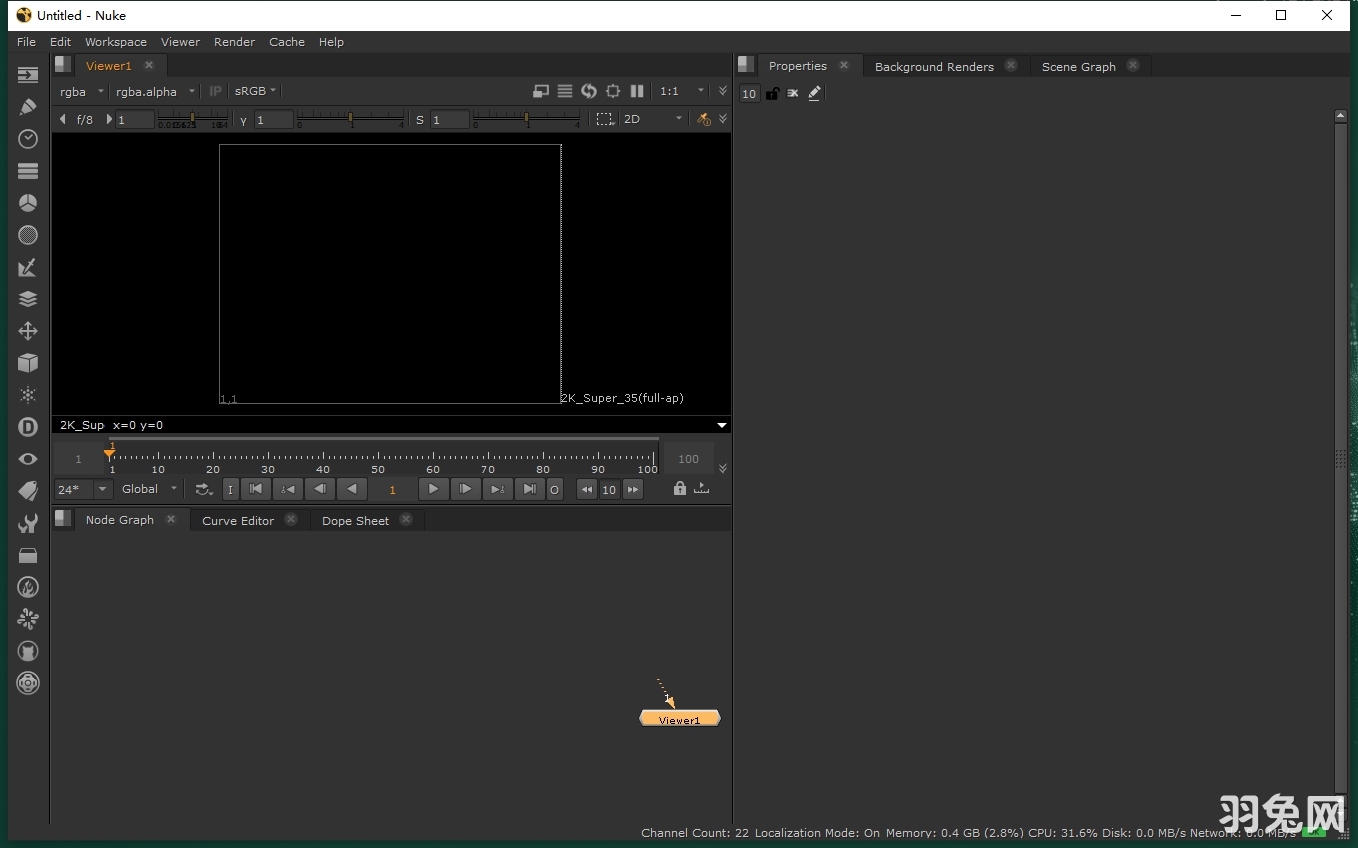Open the Views nodes menu (eye icon)
Screen dimensions: 1358x848
click(27, 459)
